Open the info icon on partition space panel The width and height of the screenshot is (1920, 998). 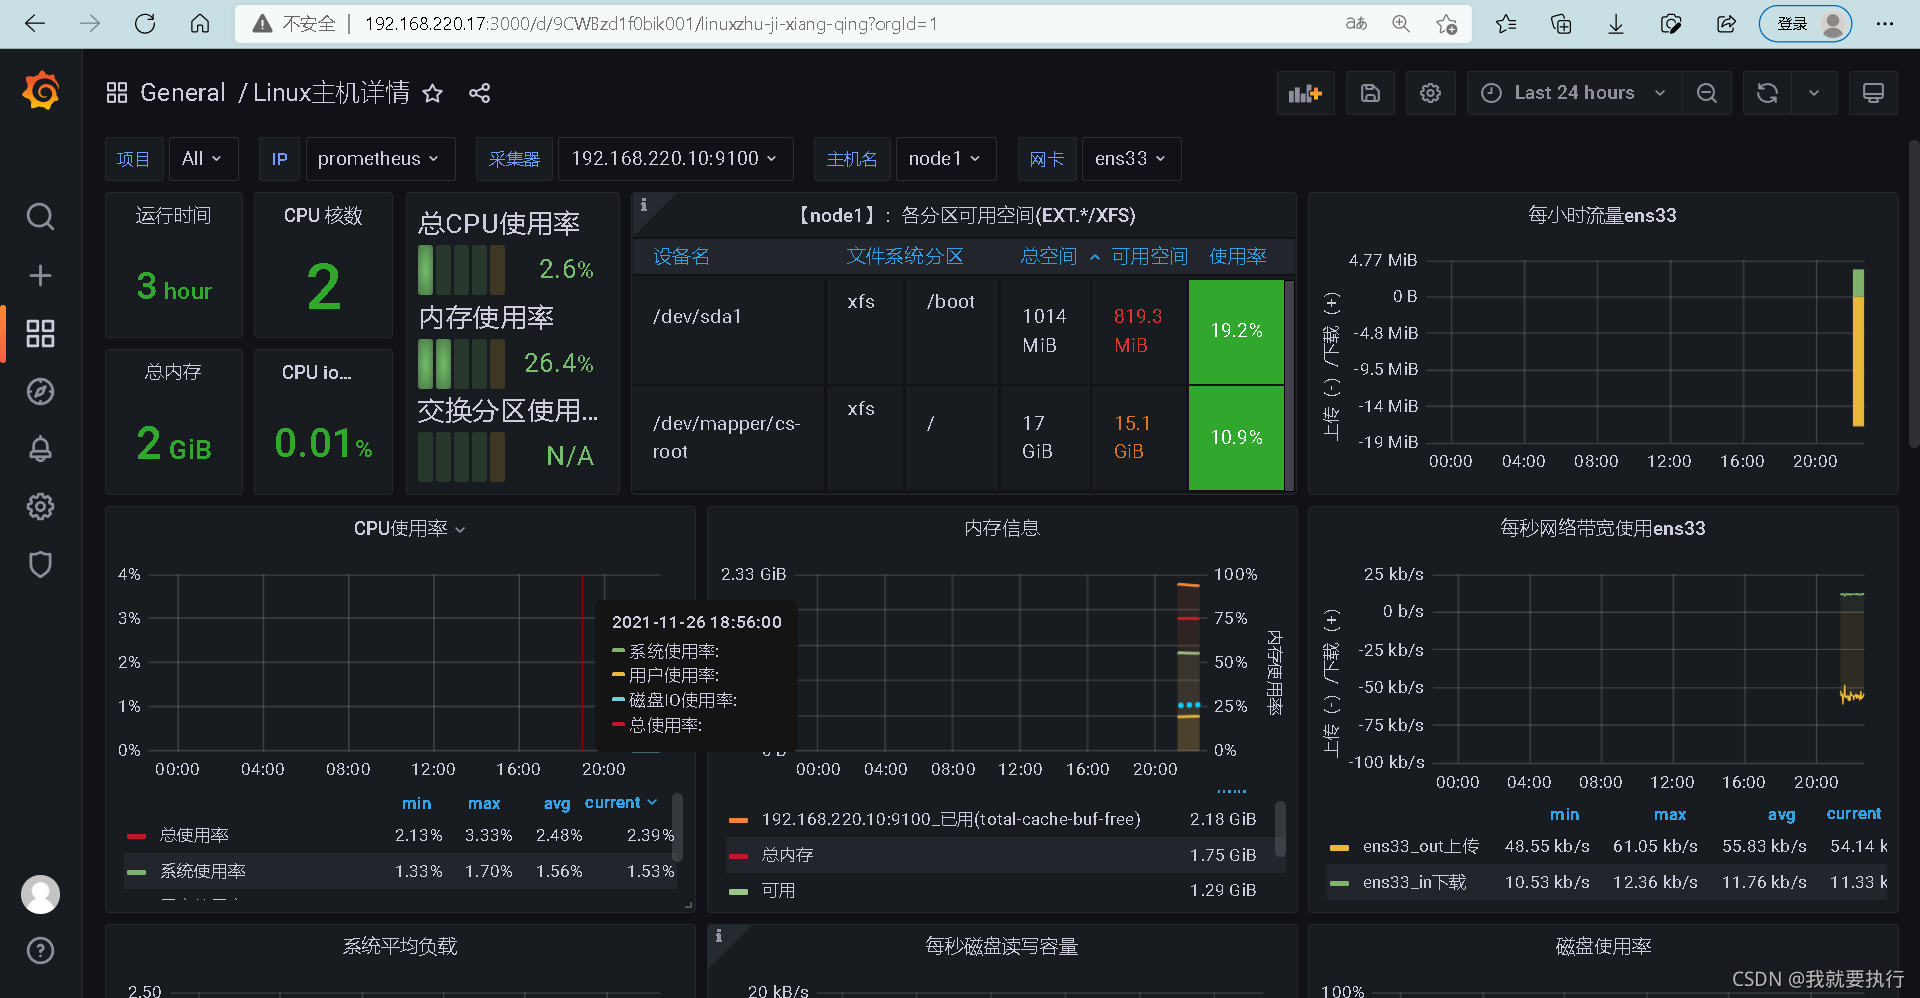point(644,205)
